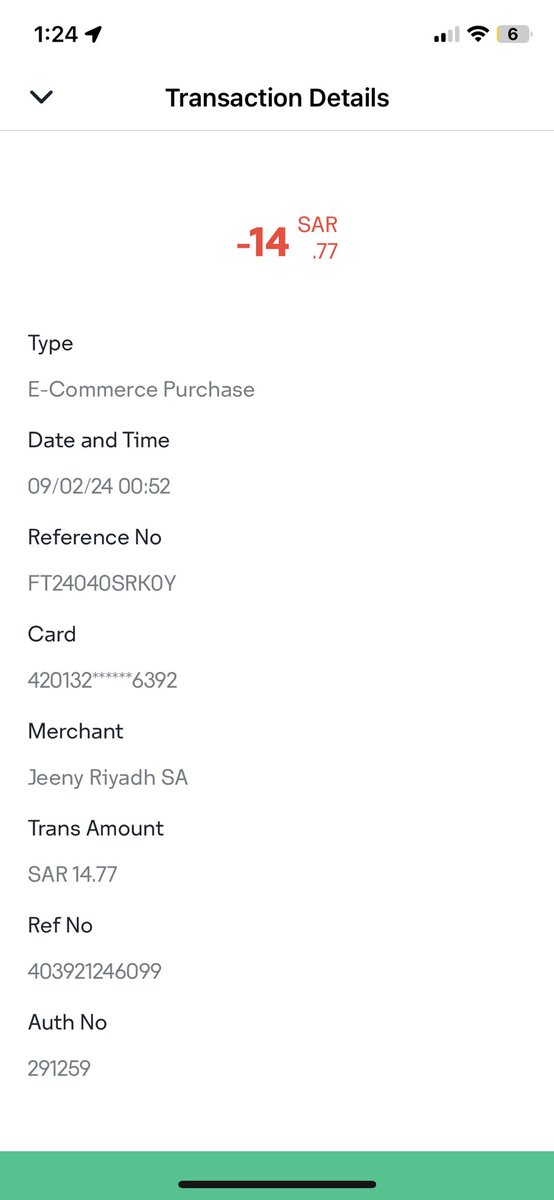
Task: Collapse the Transaction Details screen with the down chevron
Action: coord(41,97)
